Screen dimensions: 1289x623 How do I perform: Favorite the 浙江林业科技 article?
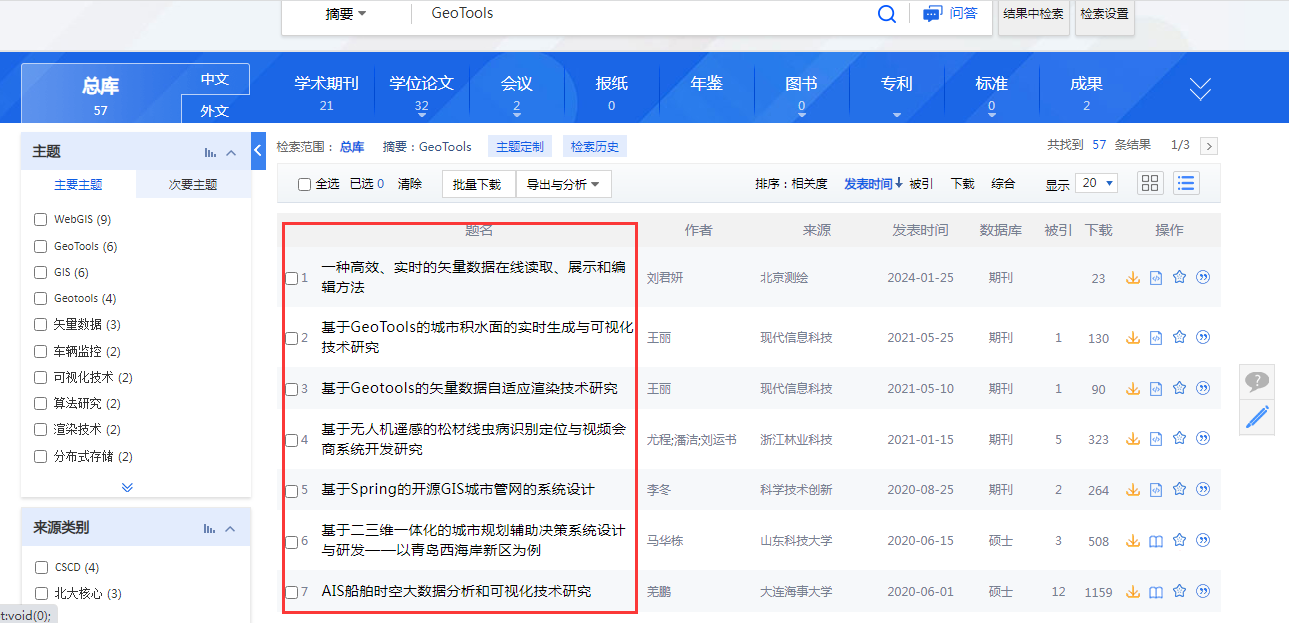1179,438
